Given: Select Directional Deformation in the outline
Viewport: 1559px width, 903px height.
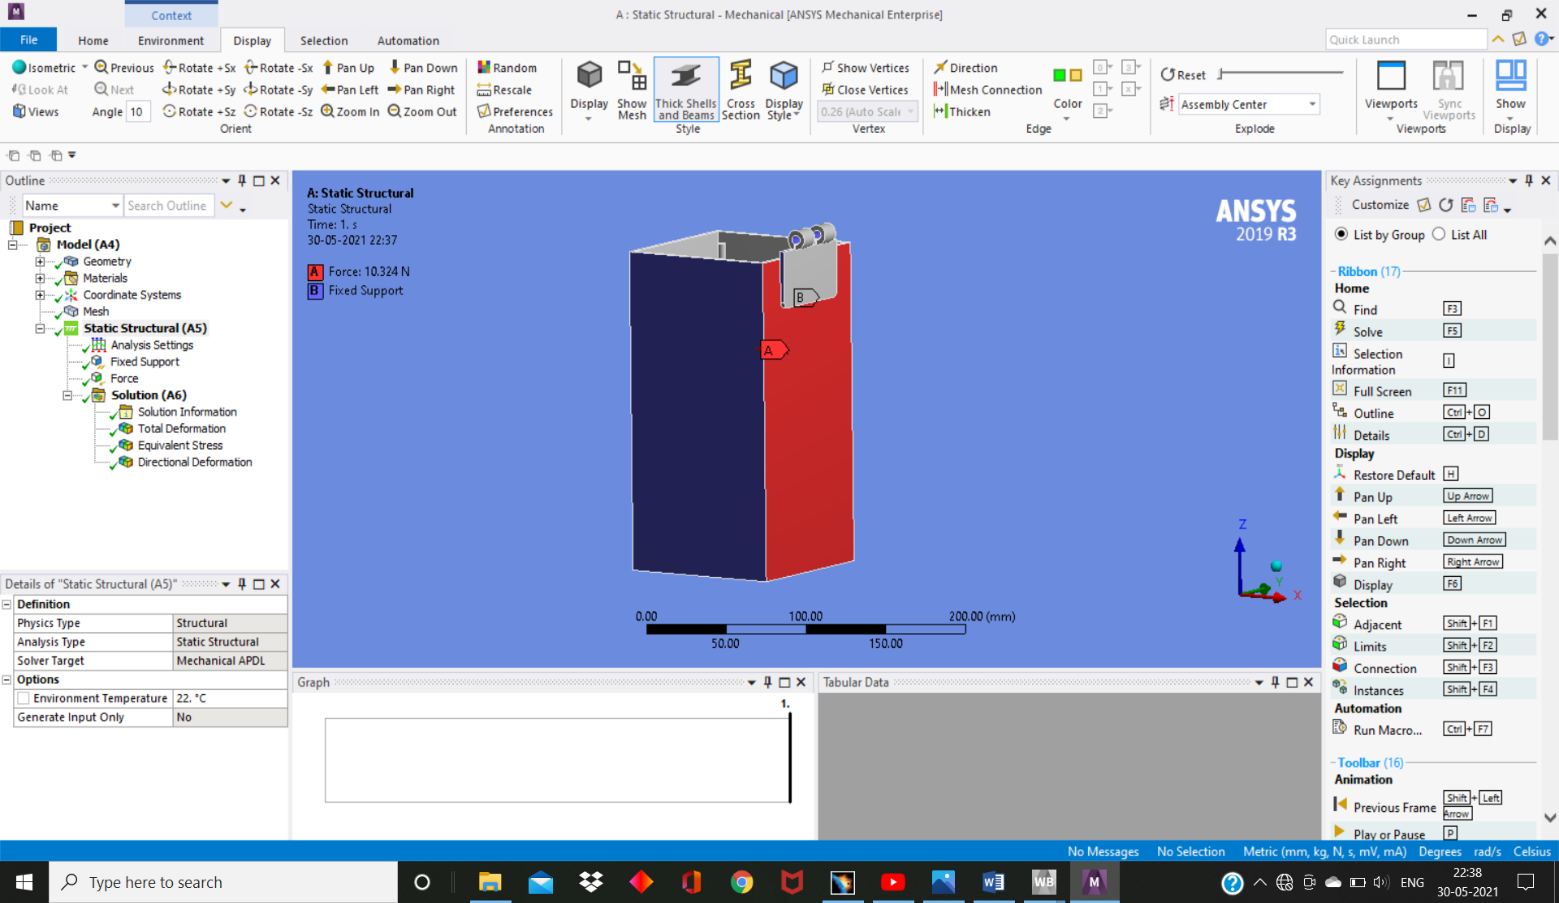Looking at the screenshot, I should point(195,463).
